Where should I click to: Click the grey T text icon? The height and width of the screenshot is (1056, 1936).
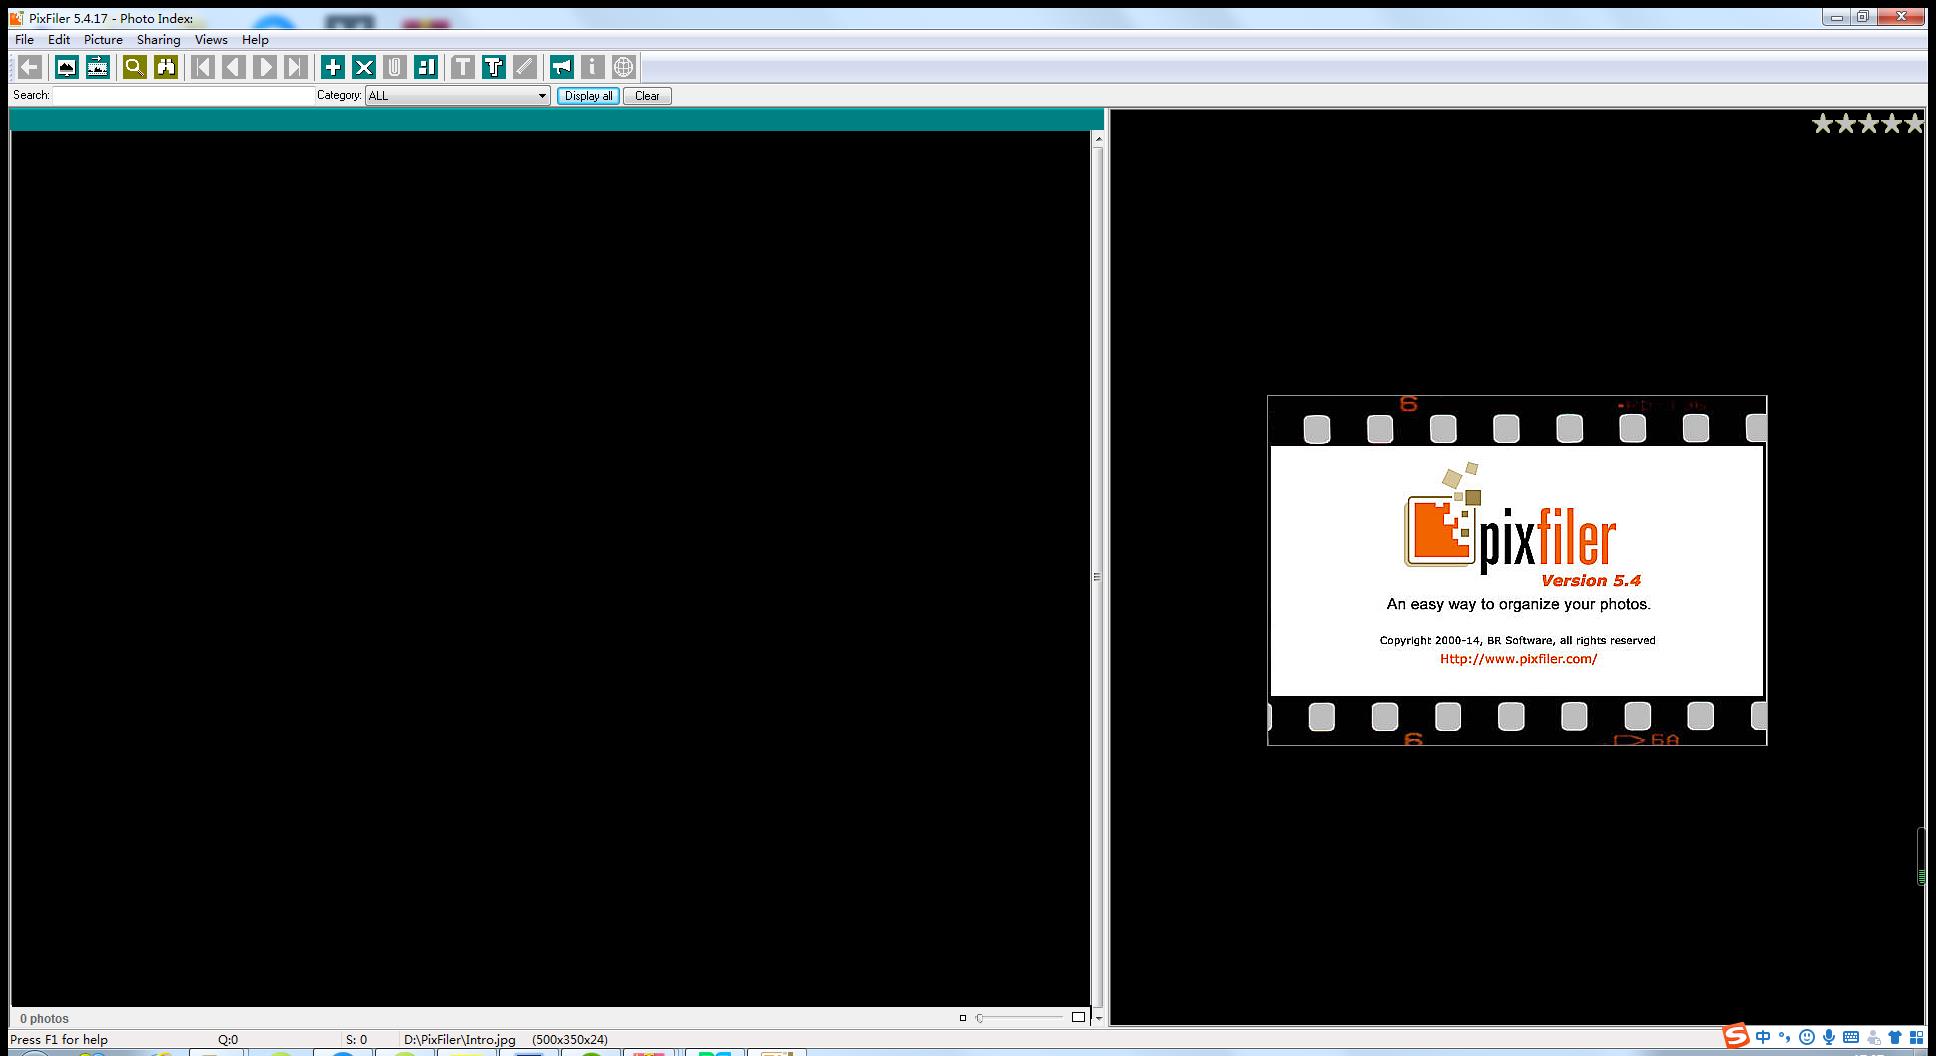(462, 67)
